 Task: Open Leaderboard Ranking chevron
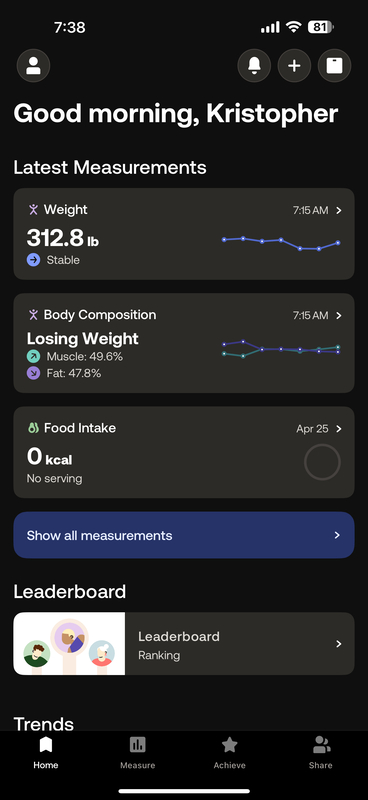[x=339, y=644]
